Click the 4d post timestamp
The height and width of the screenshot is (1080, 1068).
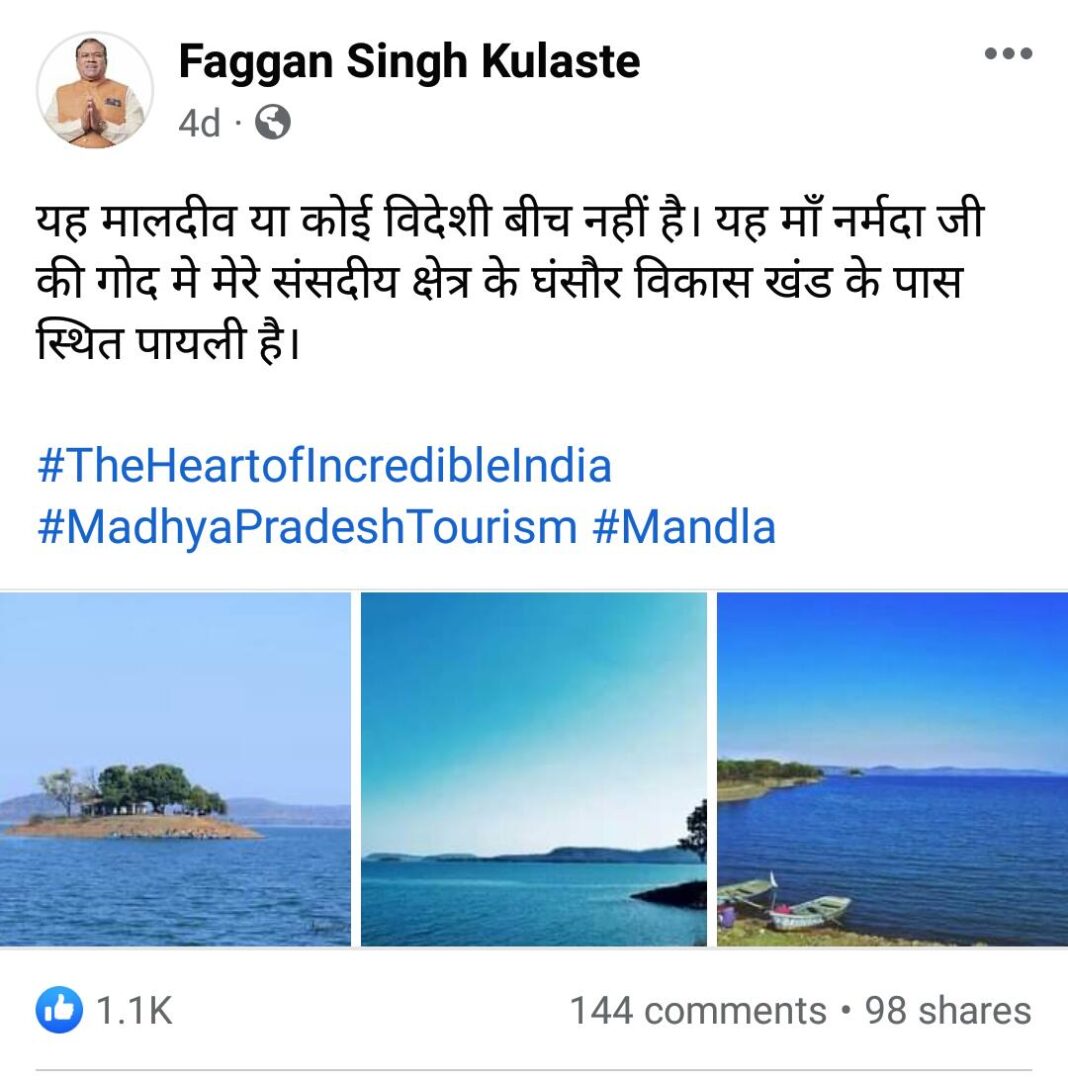(199, 123)
